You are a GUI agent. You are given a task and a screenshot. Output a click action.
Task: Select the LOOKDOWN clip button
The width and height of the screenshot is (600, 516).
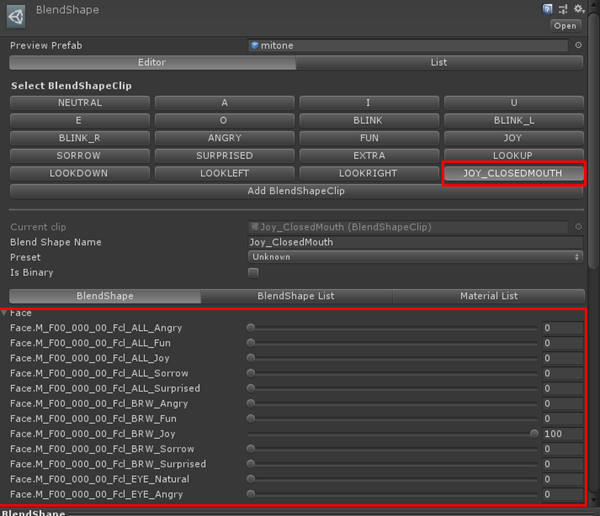80,173
